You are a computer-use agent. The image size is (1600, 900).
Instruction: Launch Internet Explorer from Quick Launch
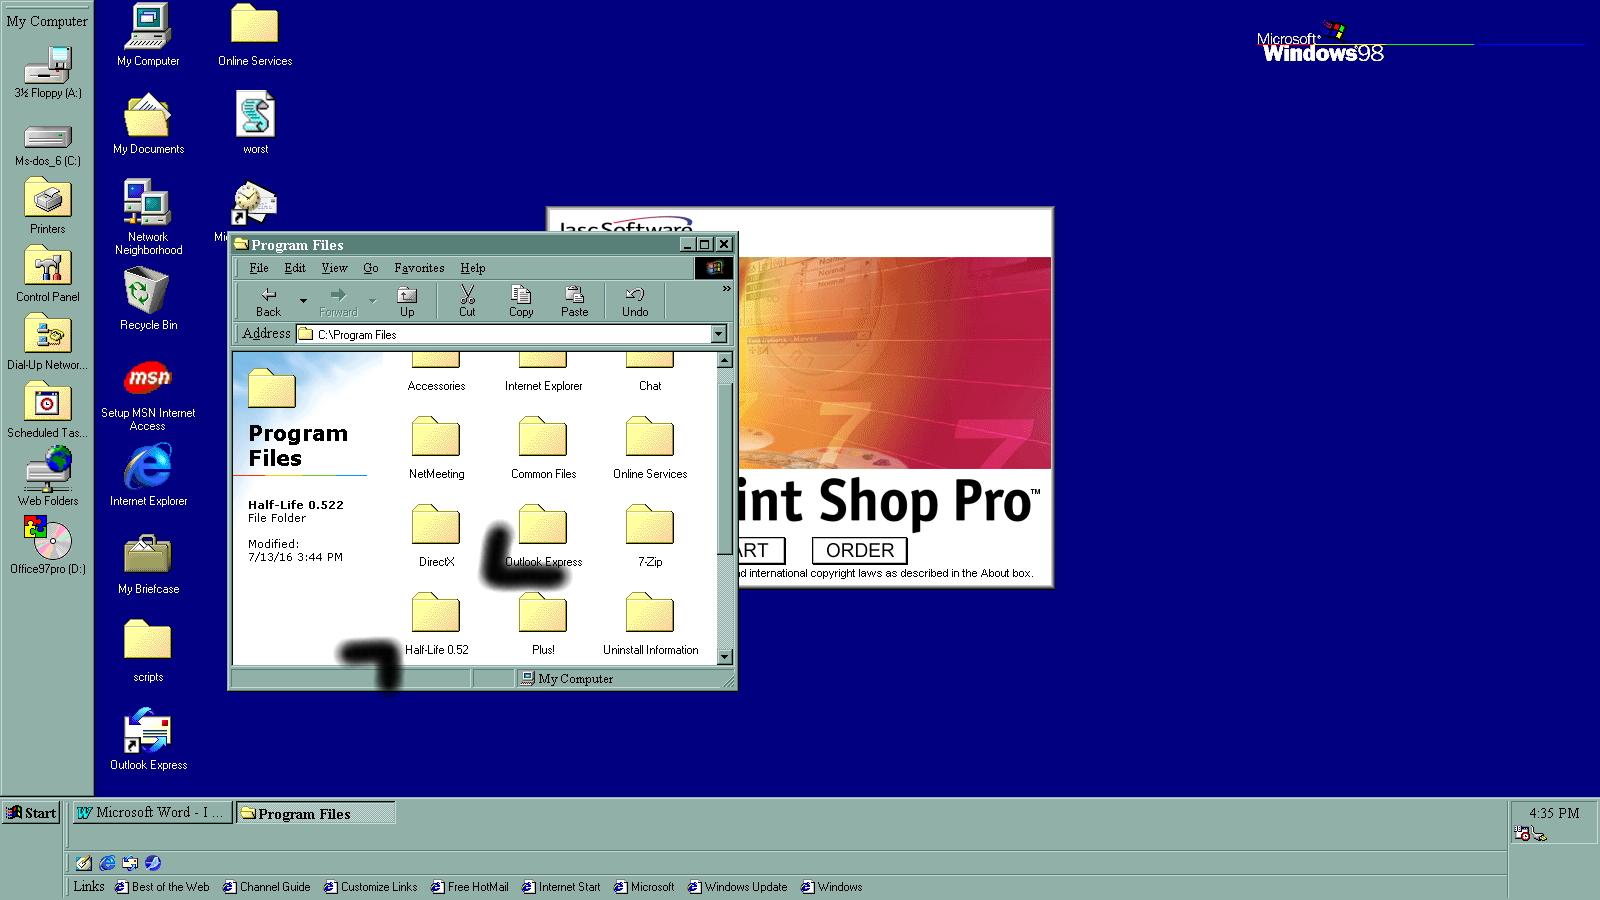pos(107,863)
